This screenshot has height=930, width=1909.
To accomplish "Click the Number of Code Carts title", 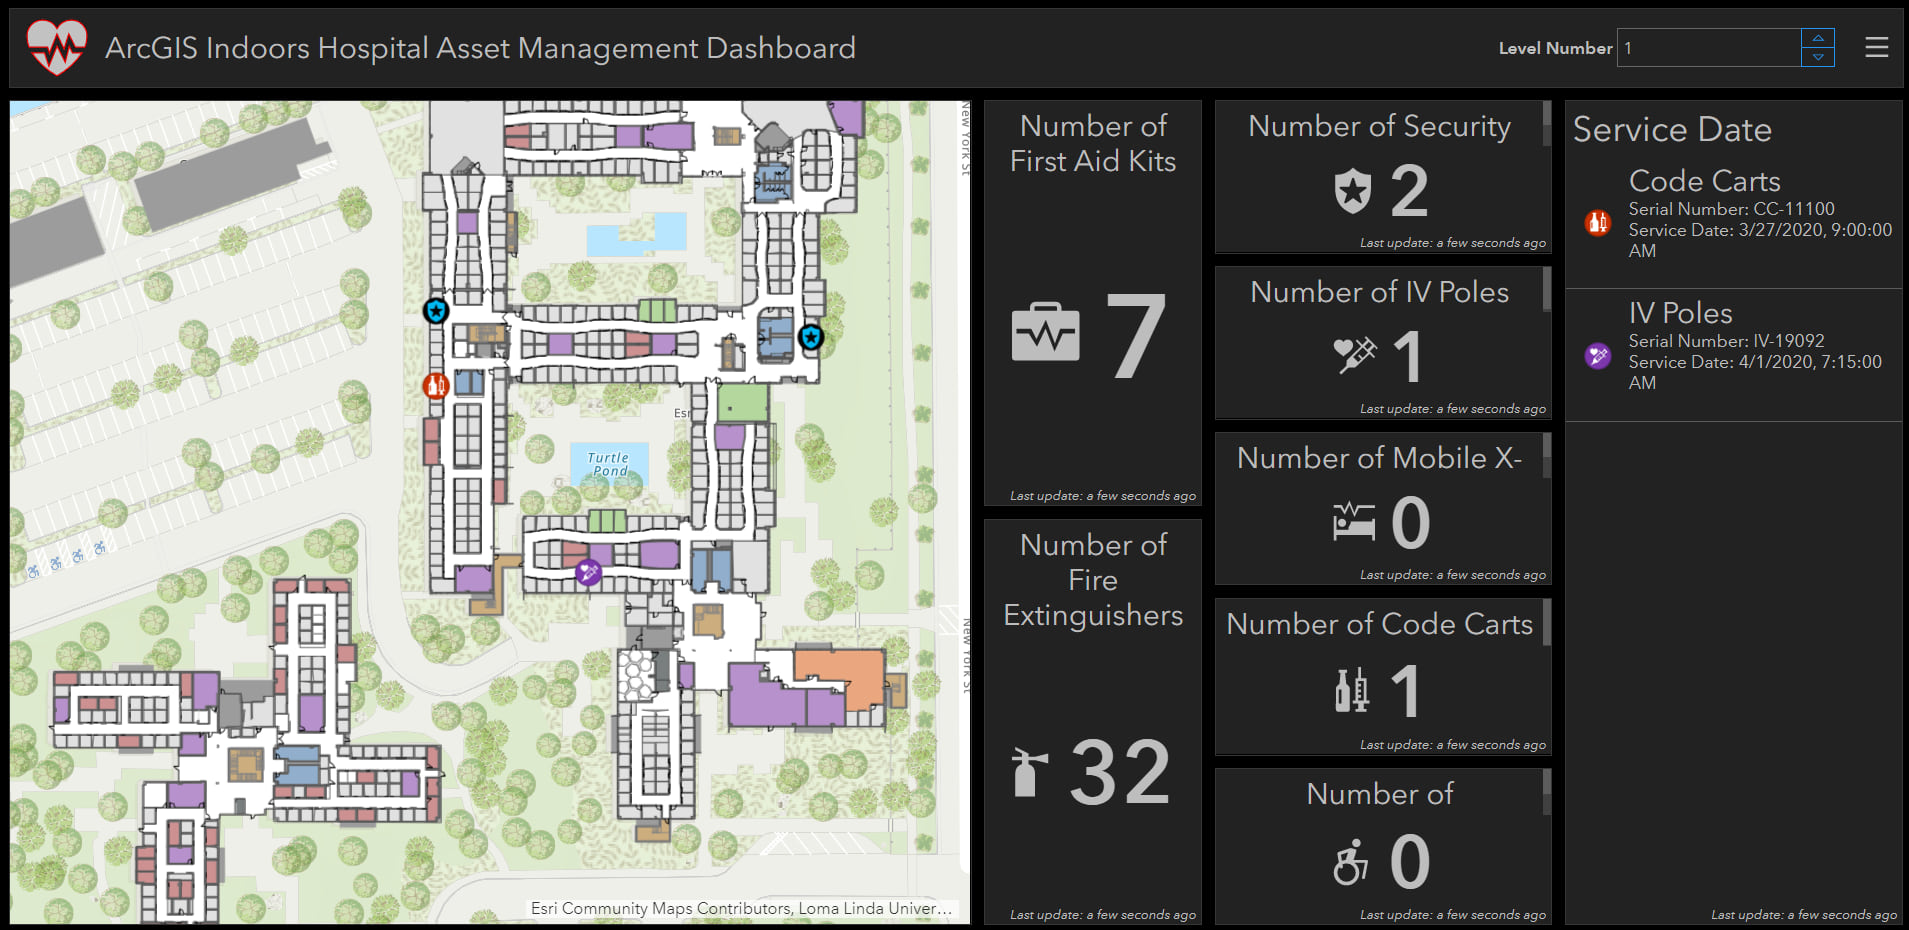I will point(1379,624).
